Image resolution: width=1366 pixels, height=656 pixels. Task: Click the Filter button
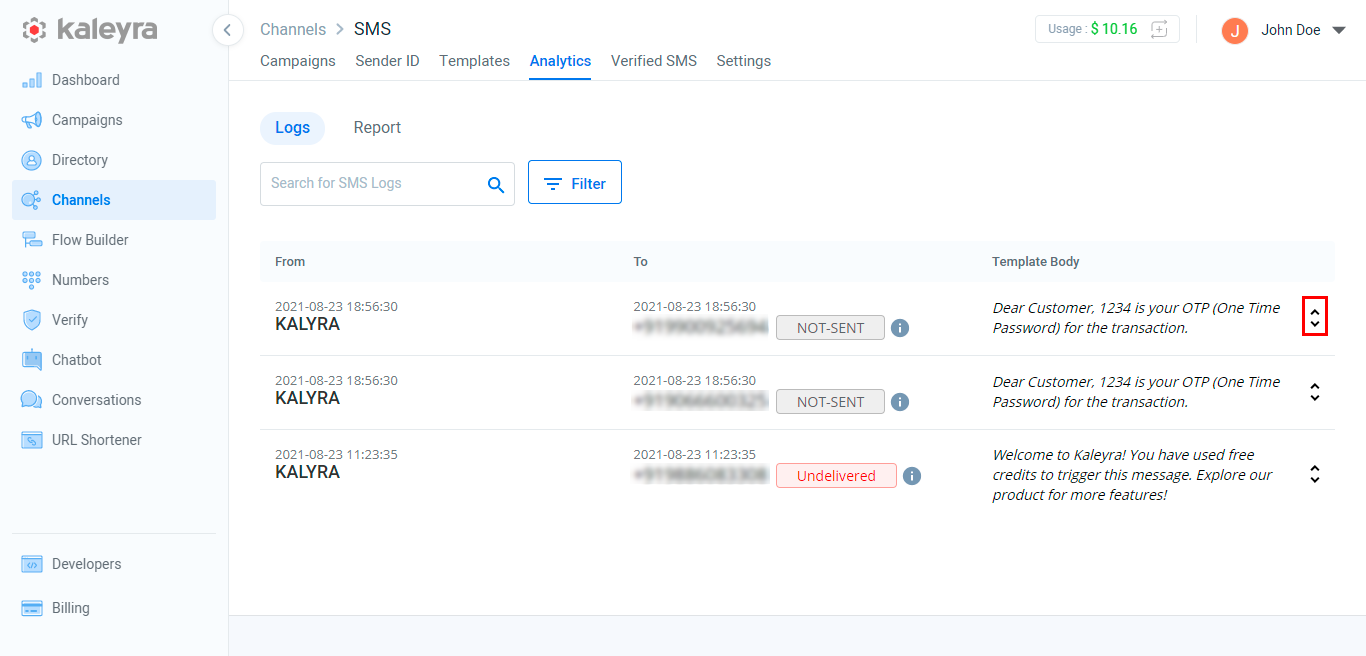pos(575,183)
